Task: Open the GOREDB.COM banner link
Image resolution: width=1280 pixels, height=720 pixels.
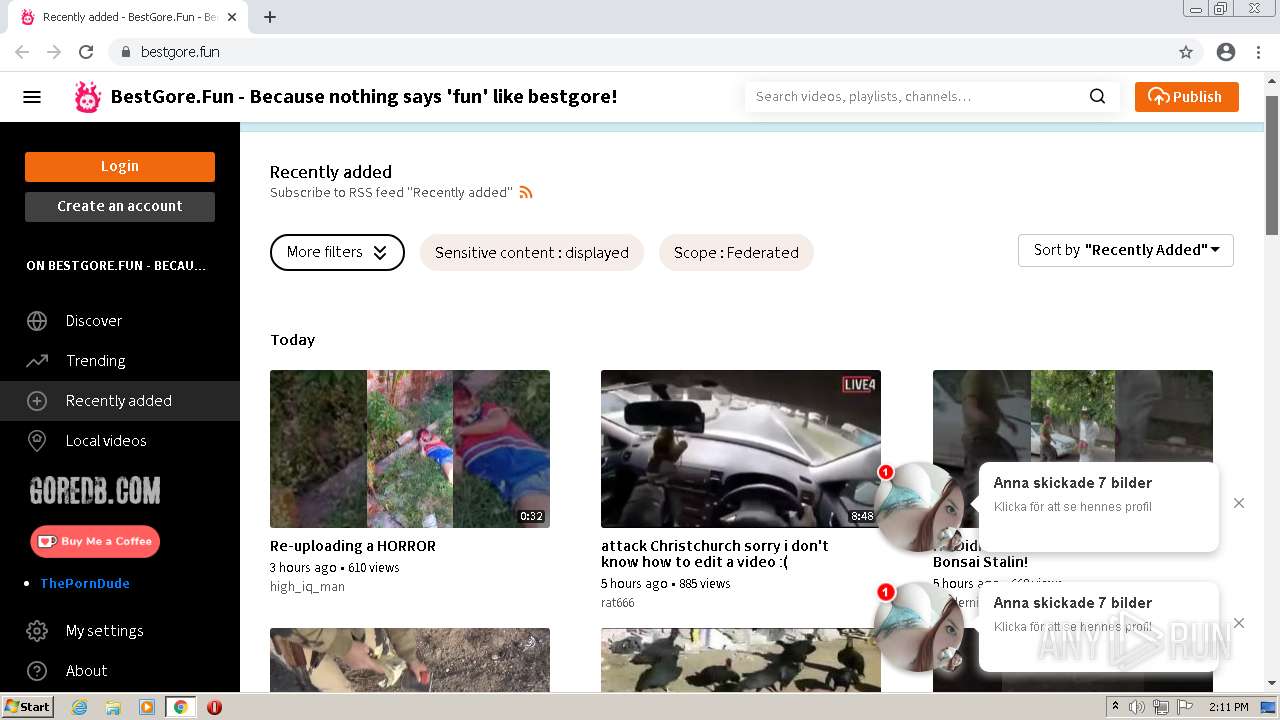Action: click(x=95, y=490)
